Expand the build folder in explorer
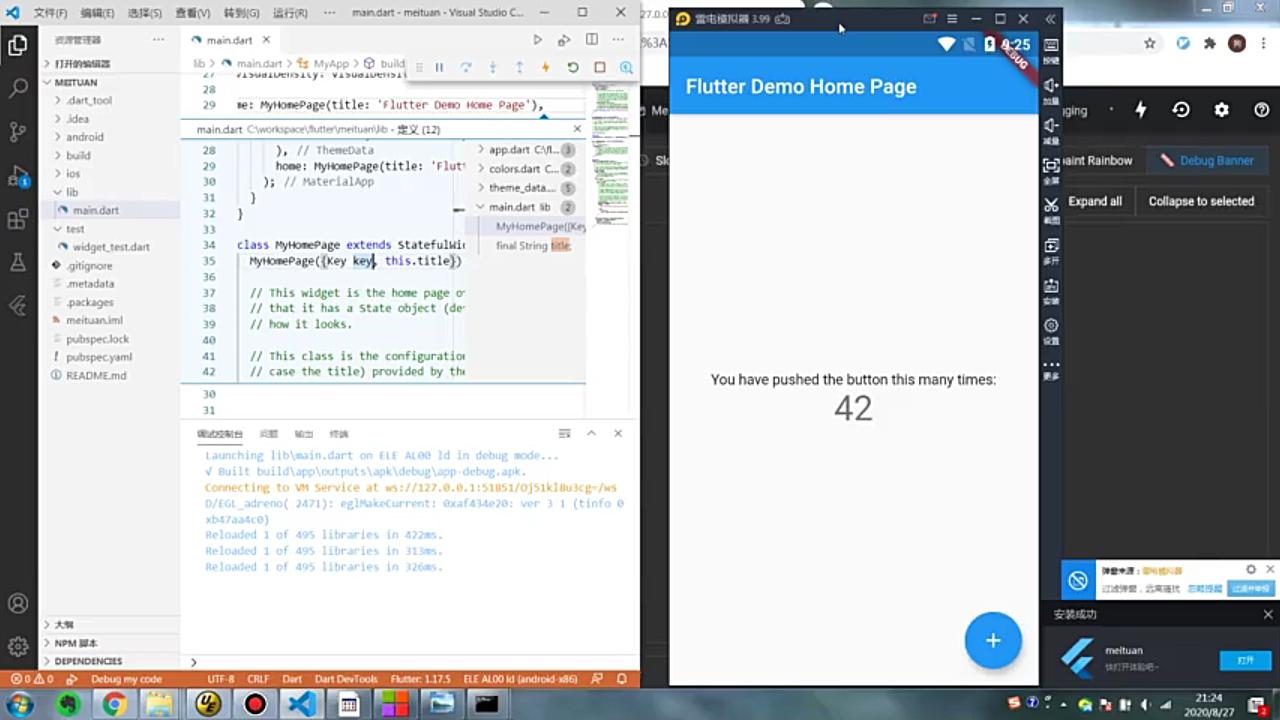The image size is (1280, 720). click(x=109, y=155)
